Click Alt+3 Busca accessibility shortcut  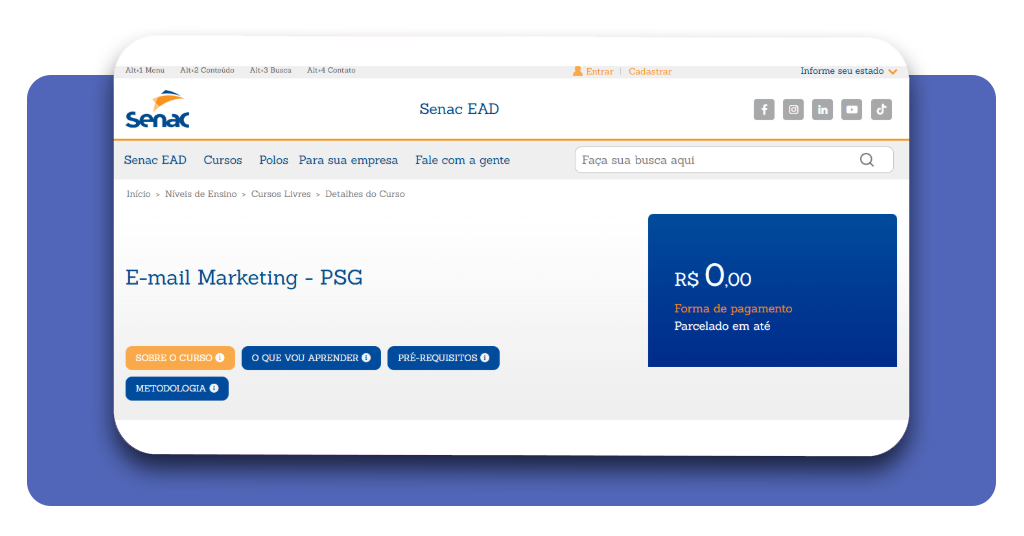click(x=270, y=71)
